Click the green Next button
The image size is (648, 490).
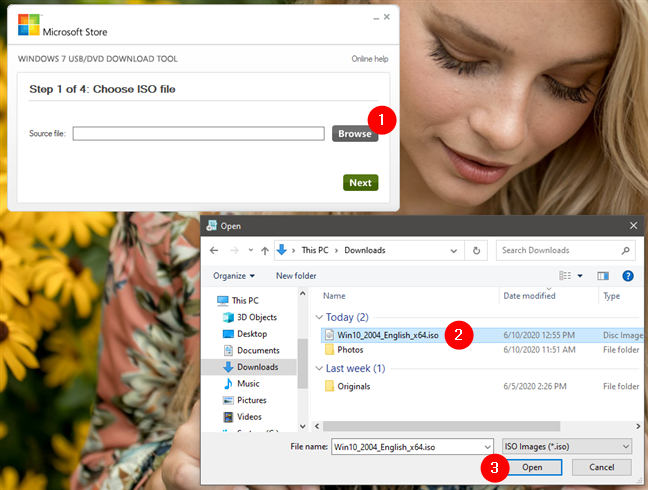coord(360,183)
